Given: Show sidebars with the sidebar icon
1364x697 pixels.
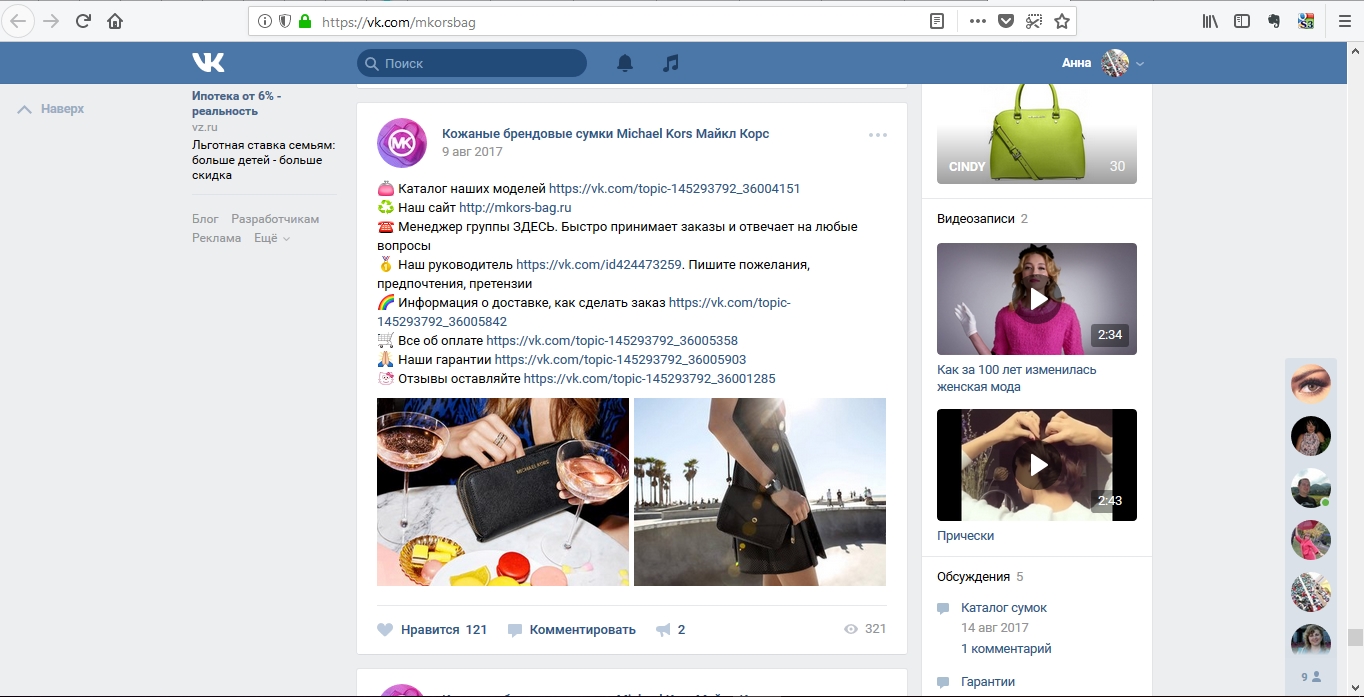Looking at the screenshot, I should click(x=1242, y=21).
